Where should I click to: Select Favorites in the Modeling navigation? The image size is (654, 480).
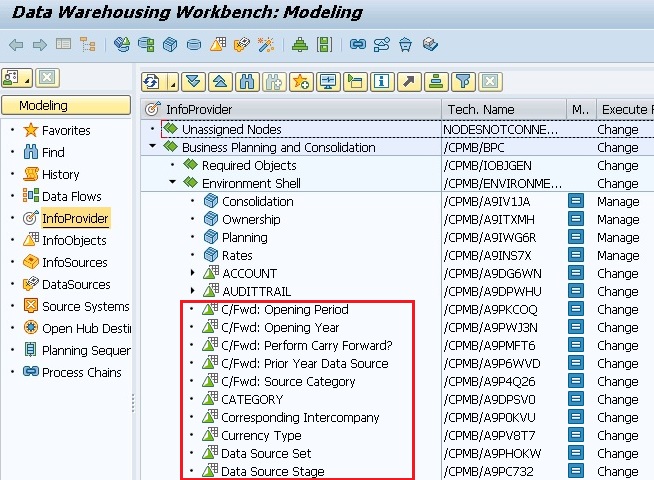(x=66, y=131)
